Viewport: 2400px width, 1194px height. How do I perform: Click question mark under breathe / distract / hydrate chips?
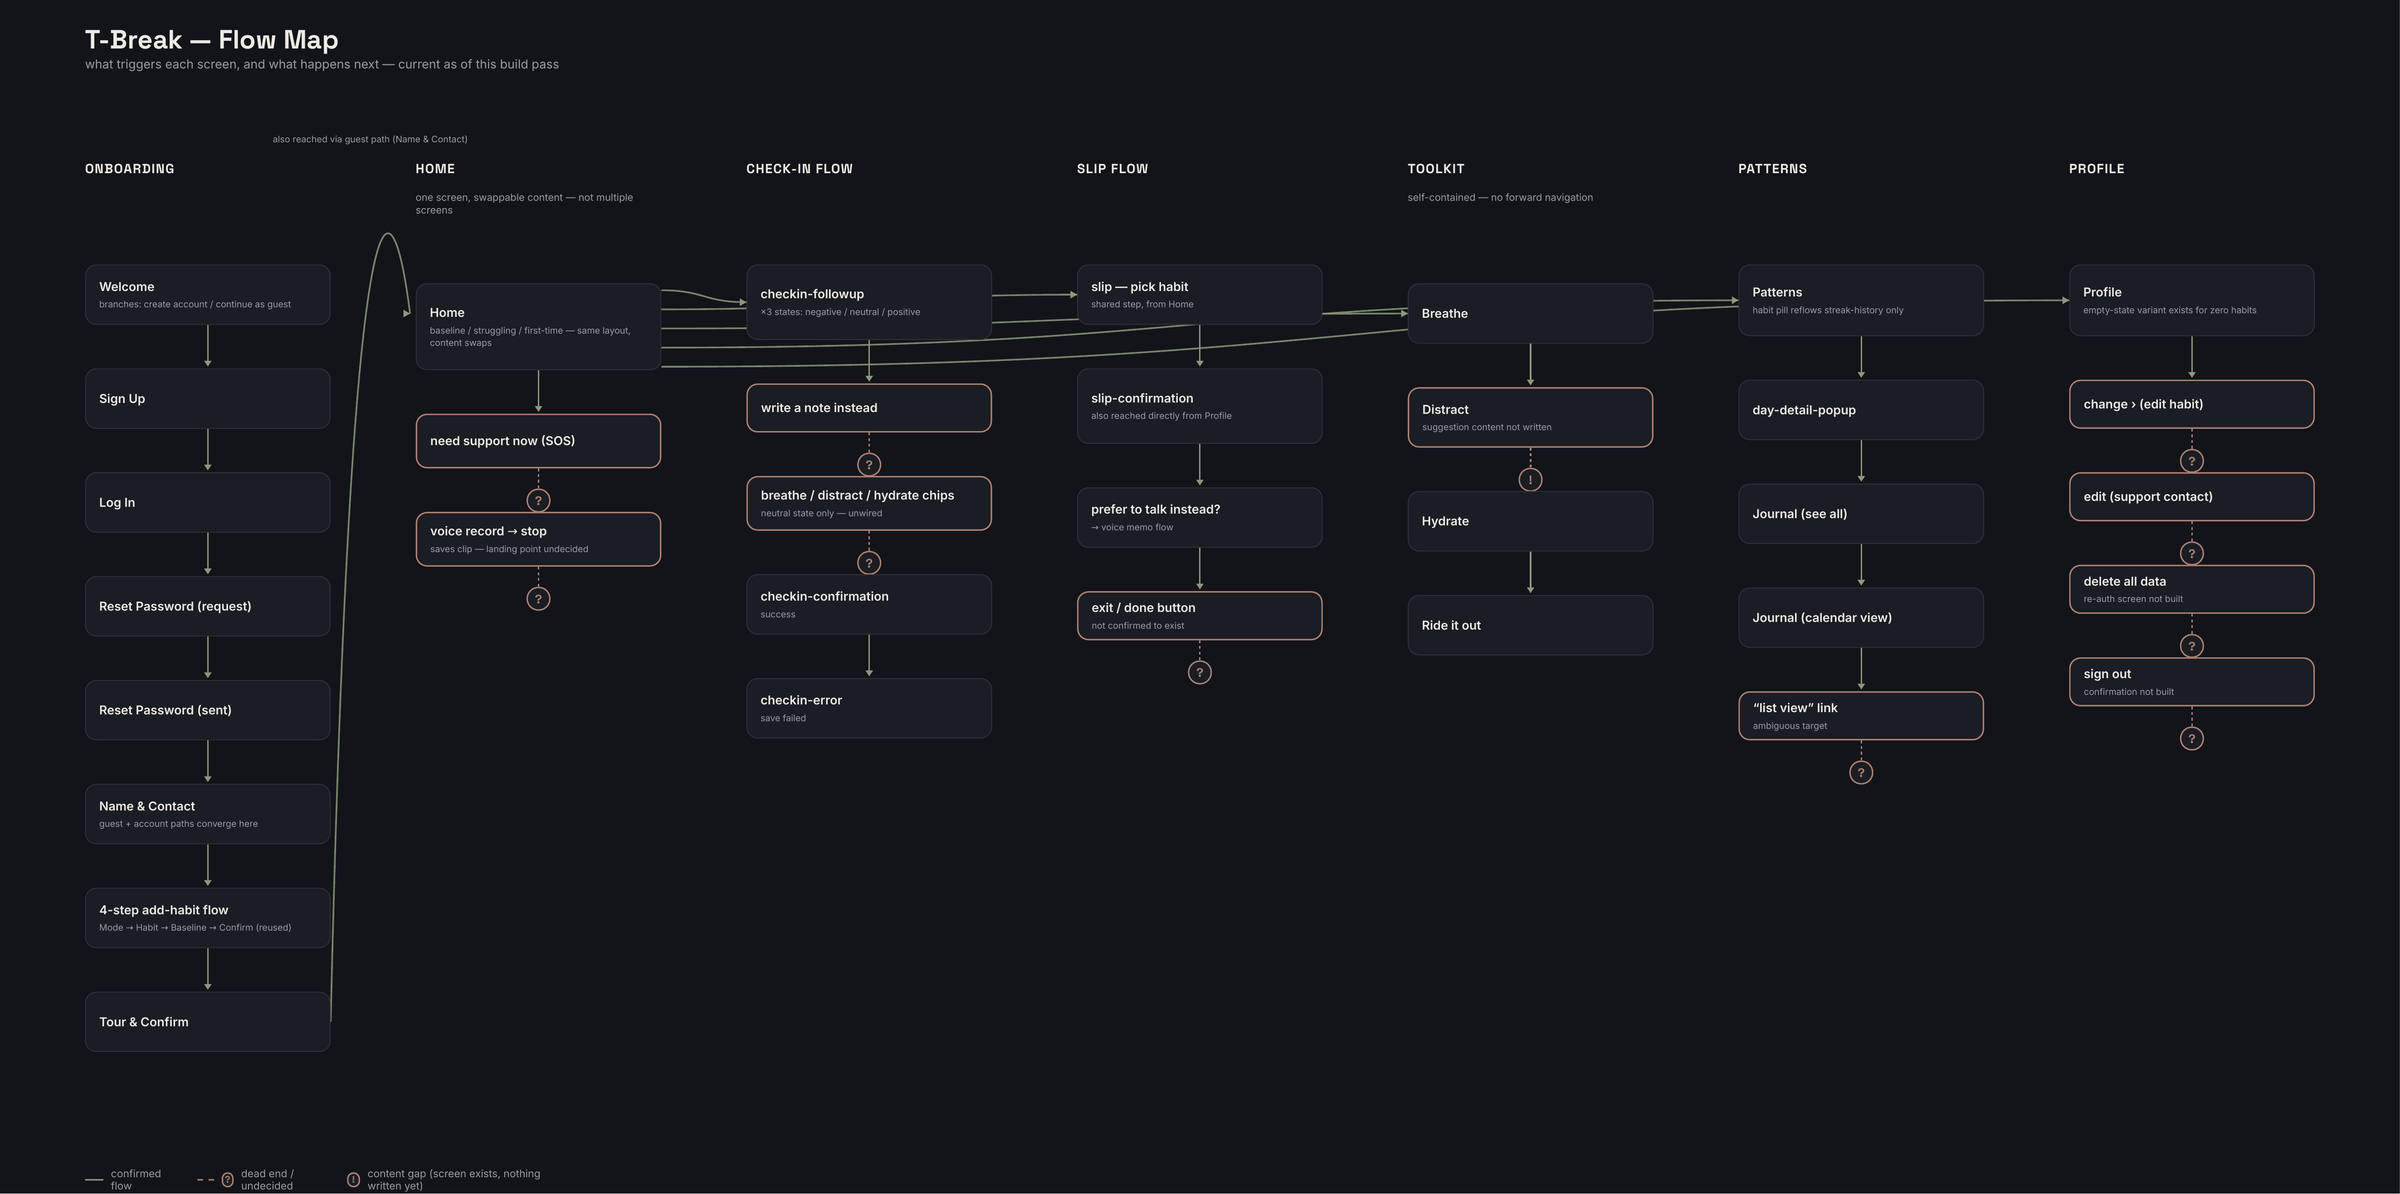click(869, 563)
